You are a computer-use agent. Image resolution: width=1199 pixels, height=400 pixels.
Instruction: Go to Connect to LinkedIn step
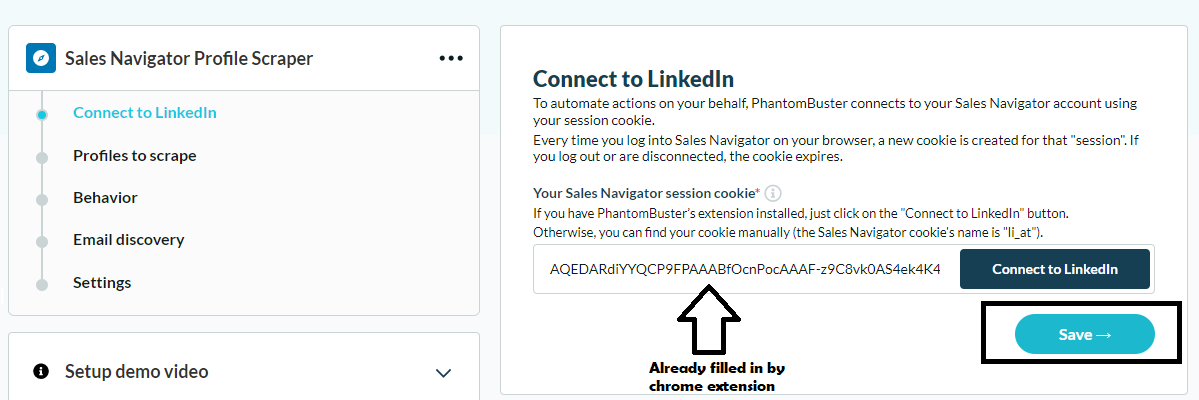pyautogui.click(x=145, y=112)
